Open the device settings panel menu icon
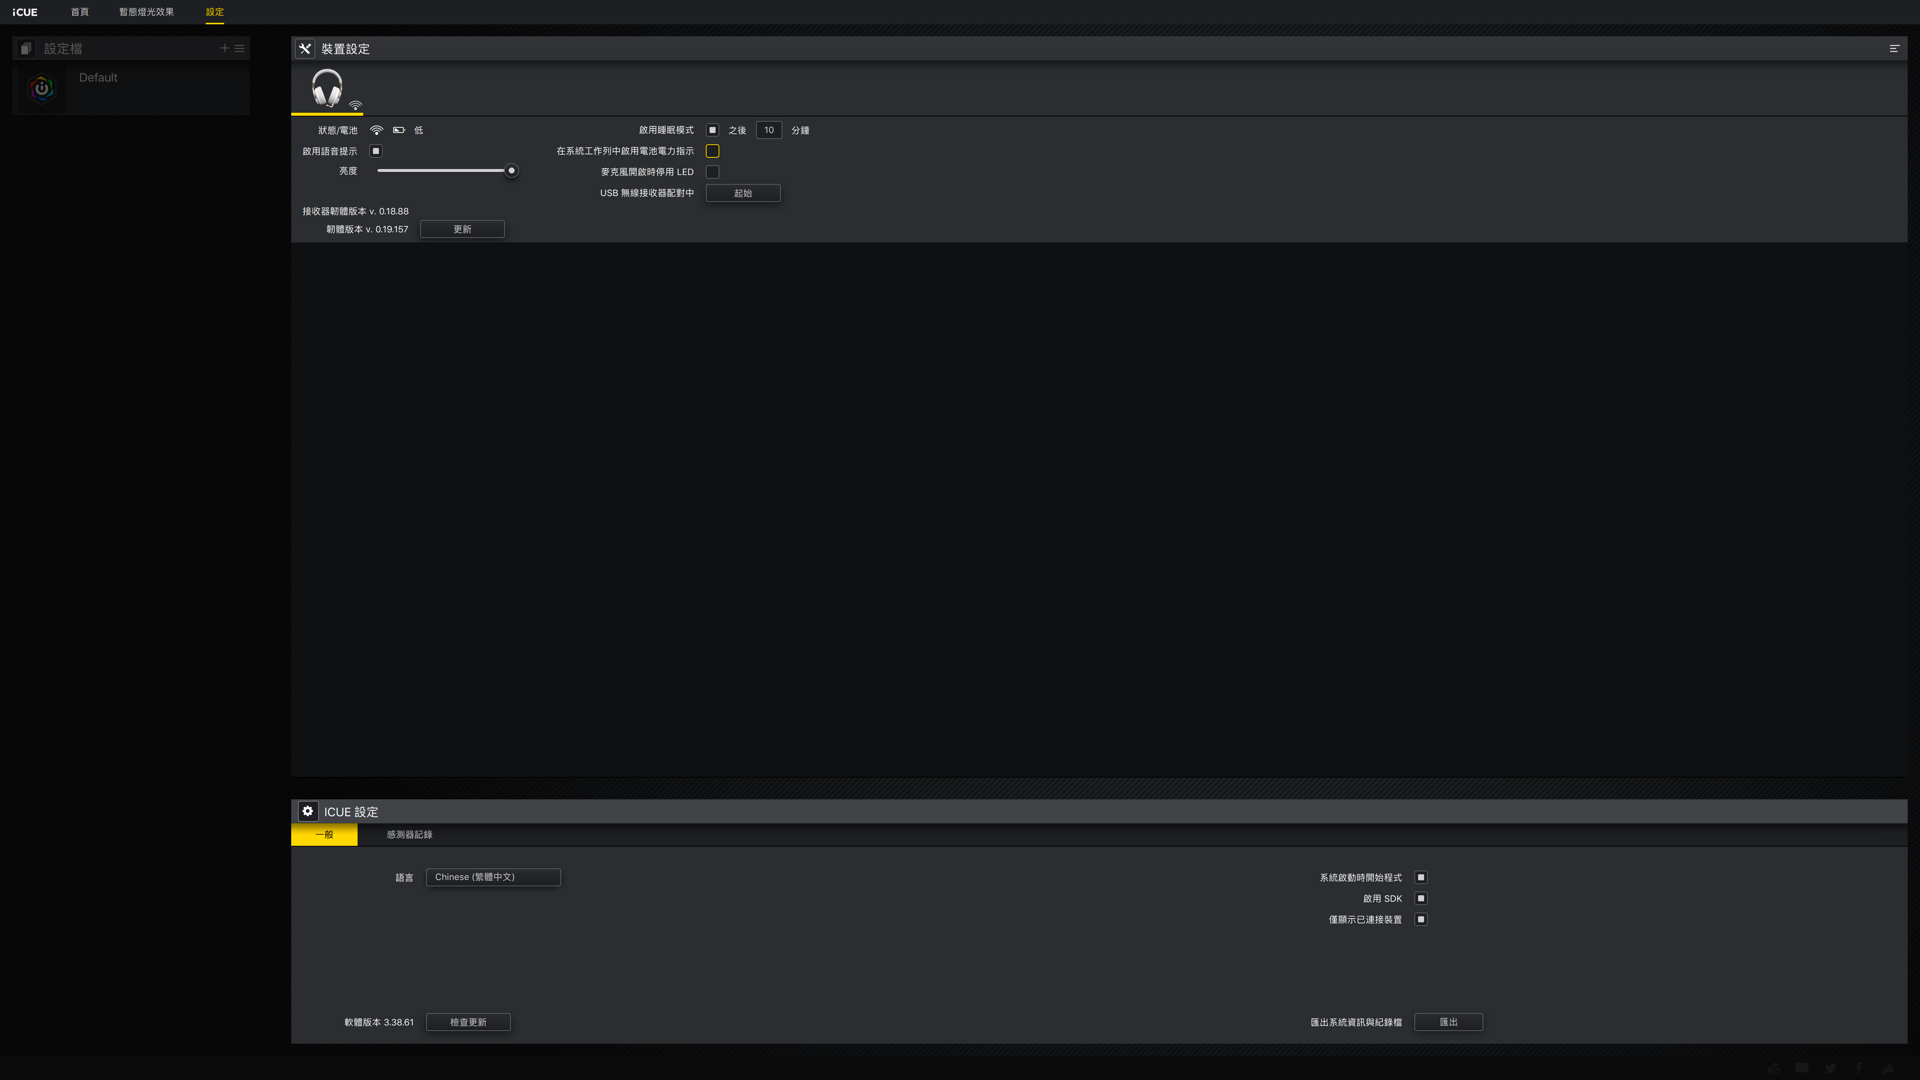The image size is (1920, 1080). point(1894,49)
